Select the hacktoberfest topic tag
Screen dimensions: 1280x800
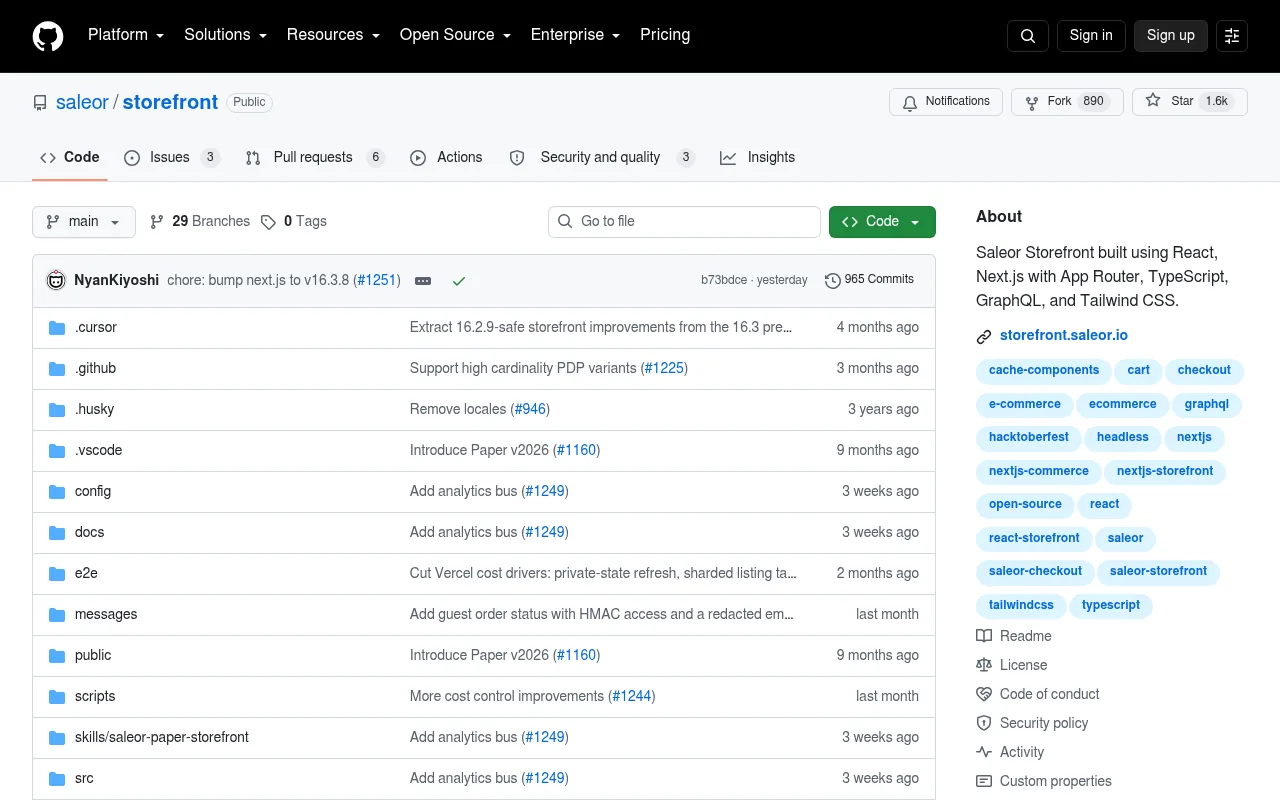pyautogui.click(x=1029, y=438)
